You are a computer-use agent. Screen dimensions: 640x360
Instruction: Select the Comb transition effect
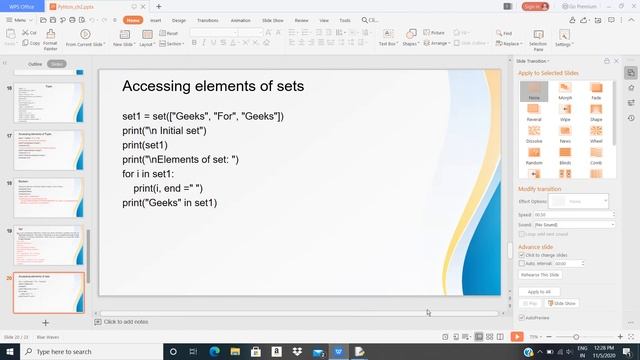coord(596,156)
